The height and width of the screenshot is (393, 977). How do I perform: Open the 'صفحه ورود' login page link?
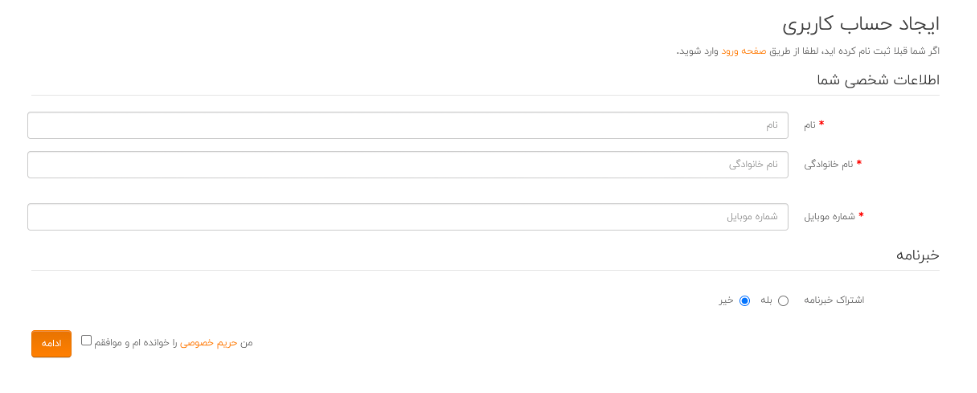743,51
